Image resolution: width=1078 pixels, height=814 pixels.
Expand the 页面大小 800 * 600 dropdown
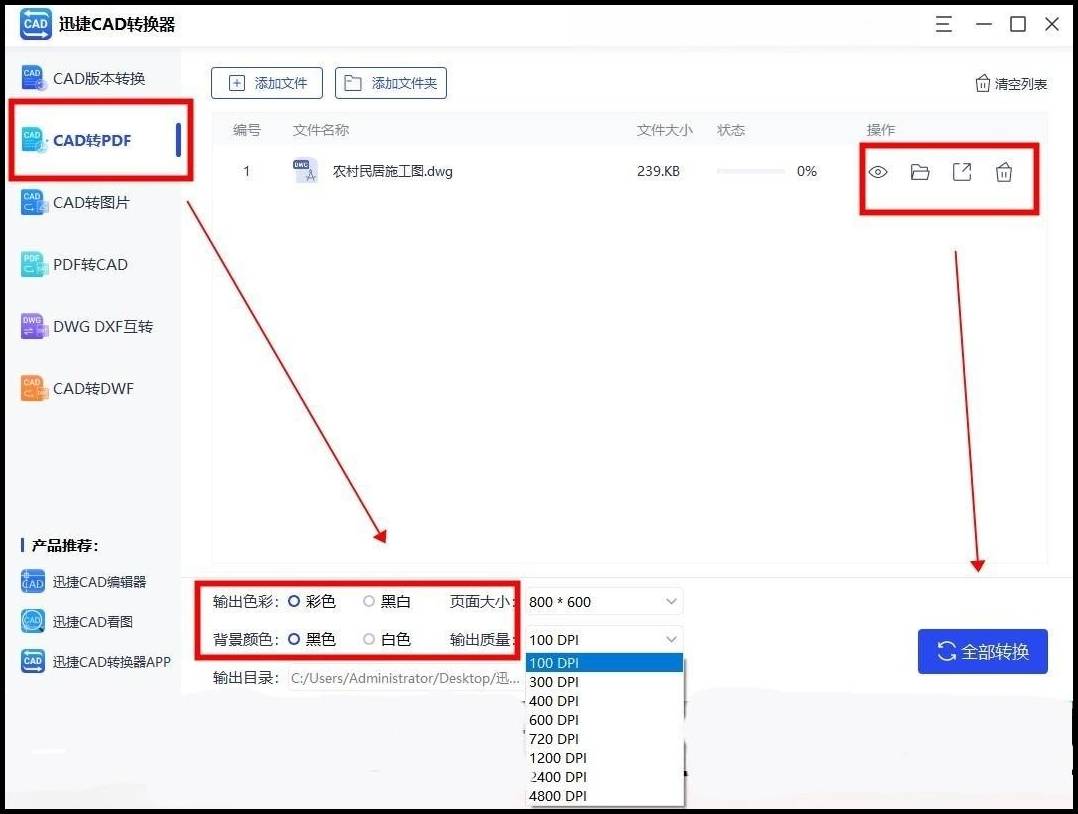click(604, 601)
